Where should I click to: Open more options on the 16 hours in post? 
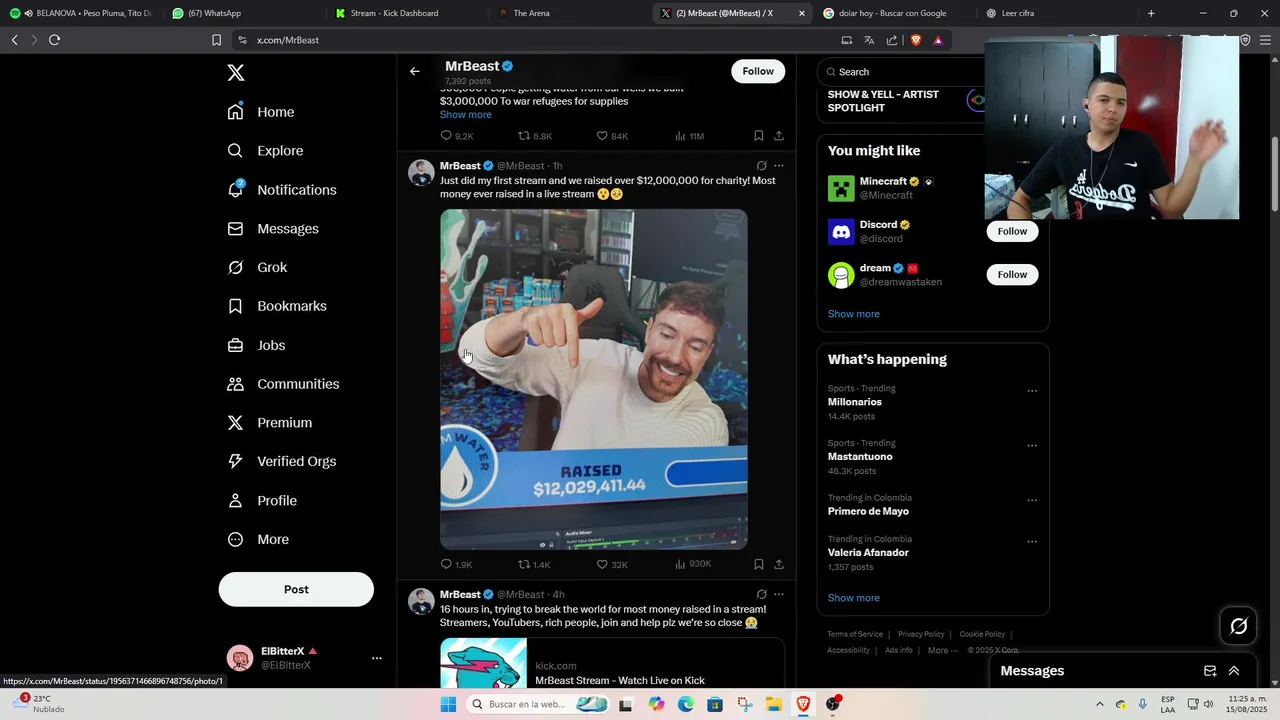click(x=779, y=594)
